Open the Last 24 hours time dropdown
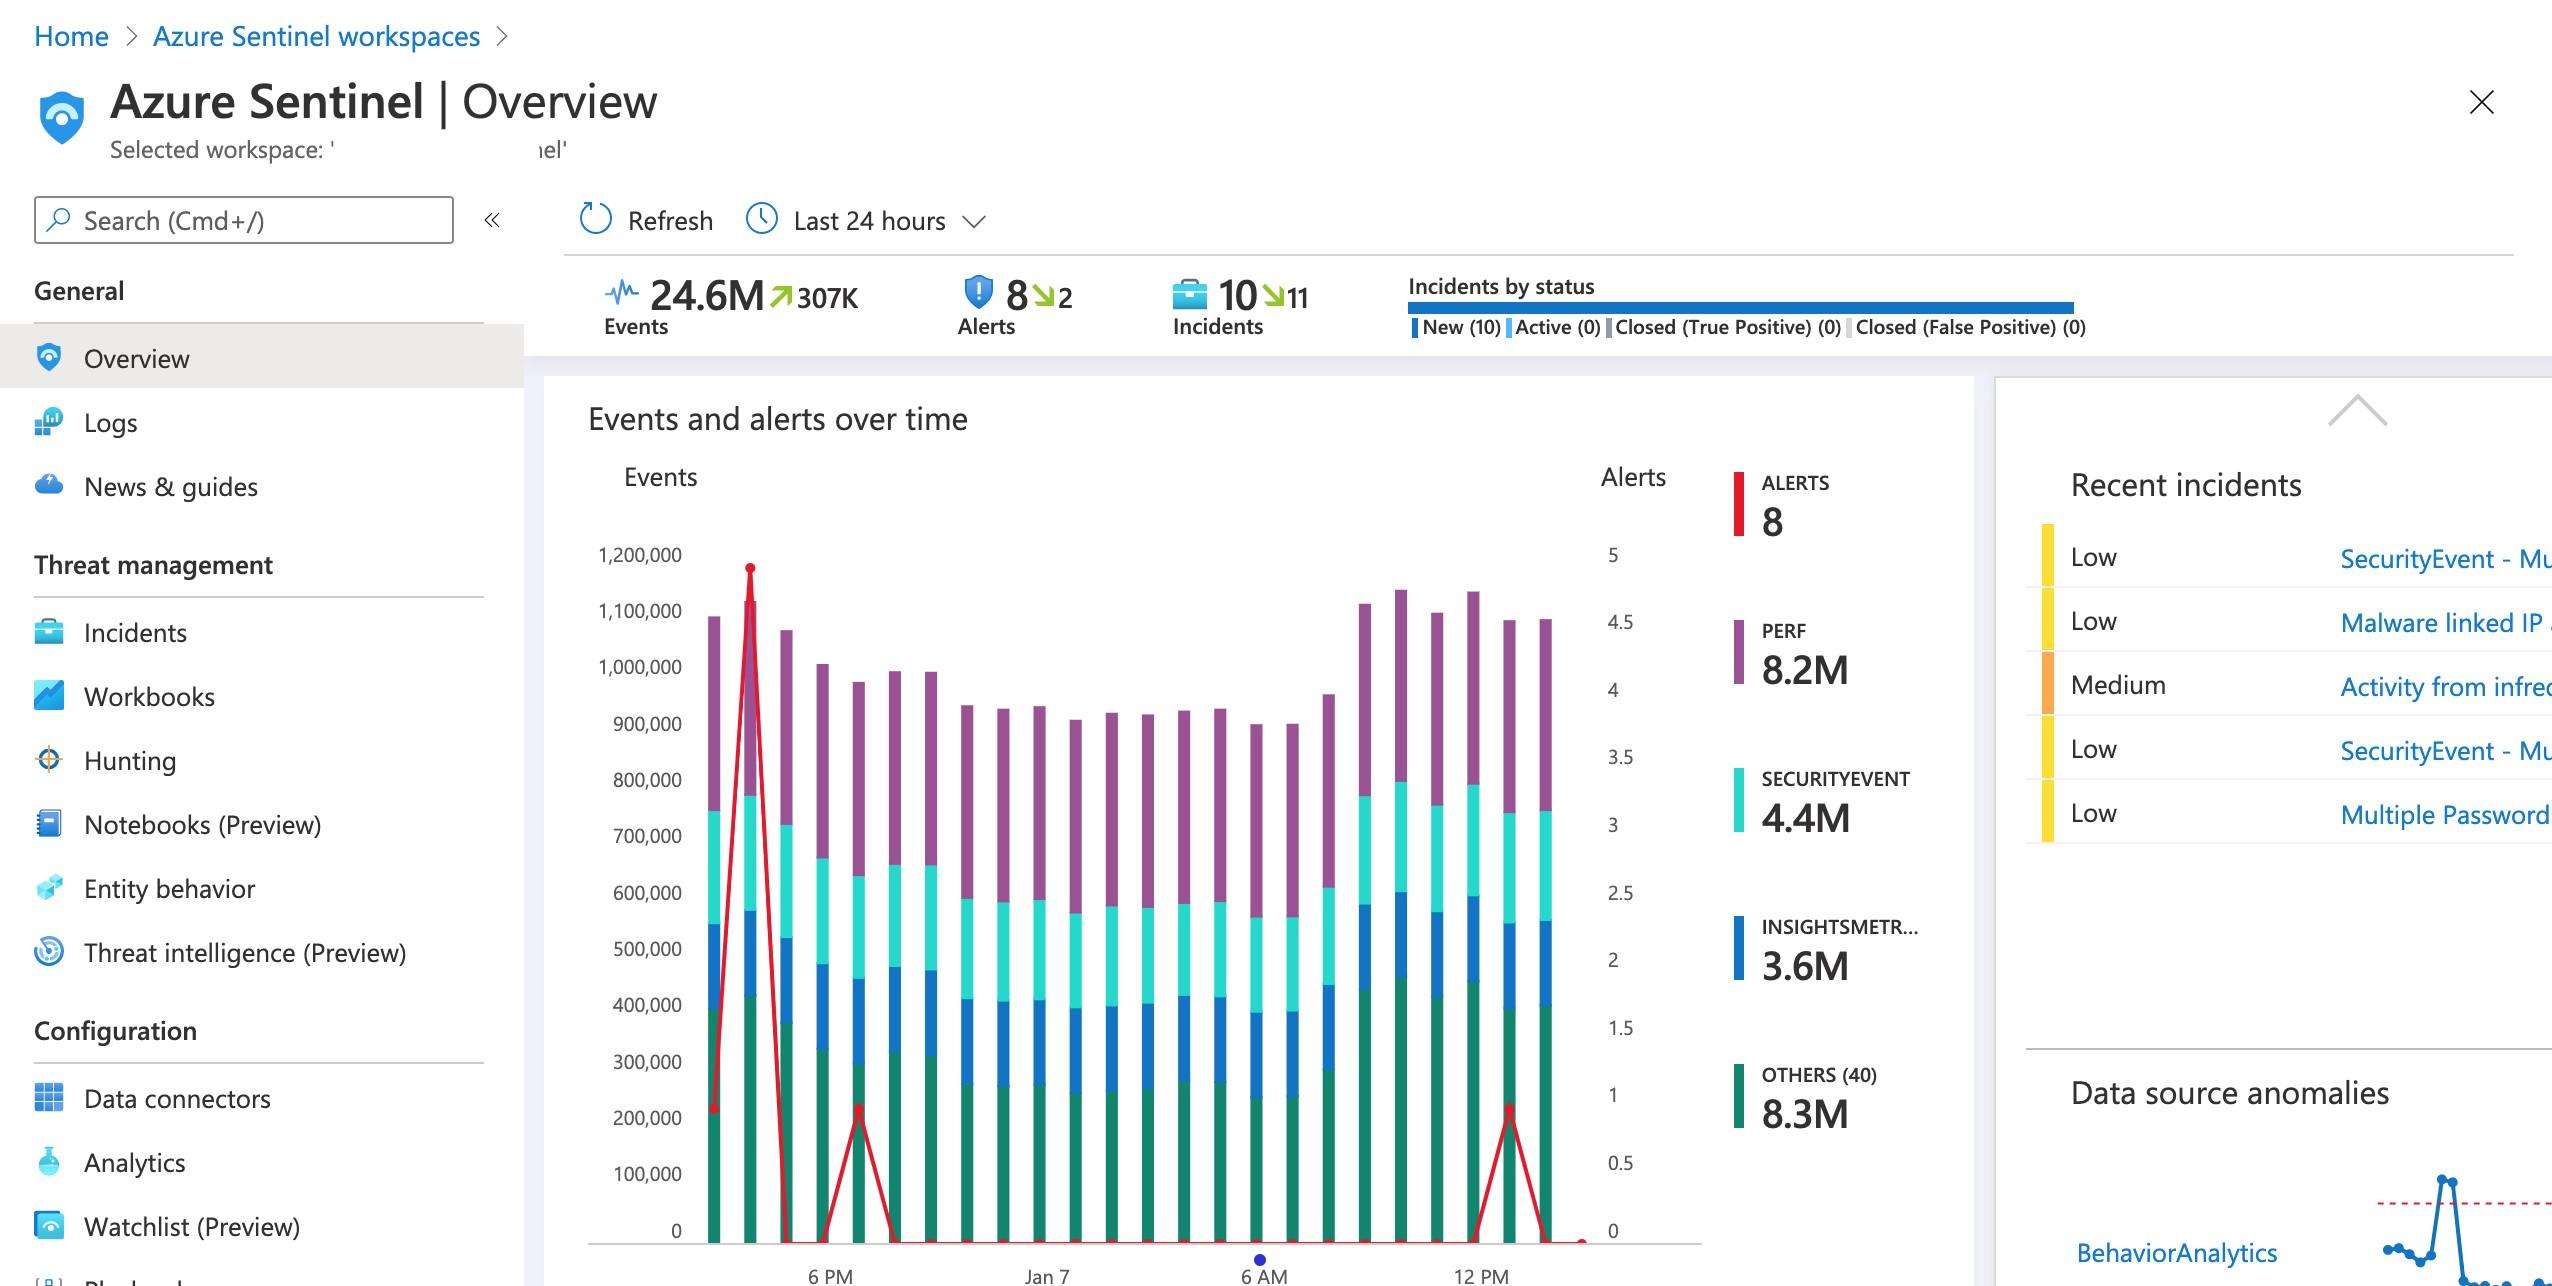This screenshot has height=1286, width=2552. (868, 221)
